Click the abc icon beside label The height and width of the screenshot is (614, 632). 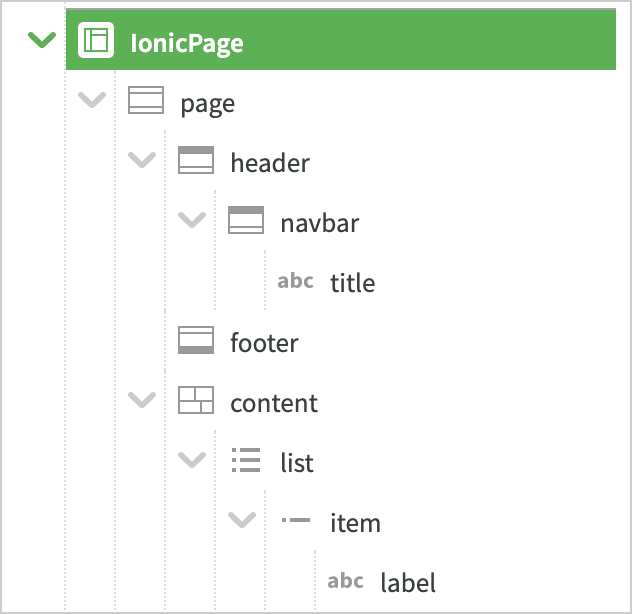coord(346,582)
